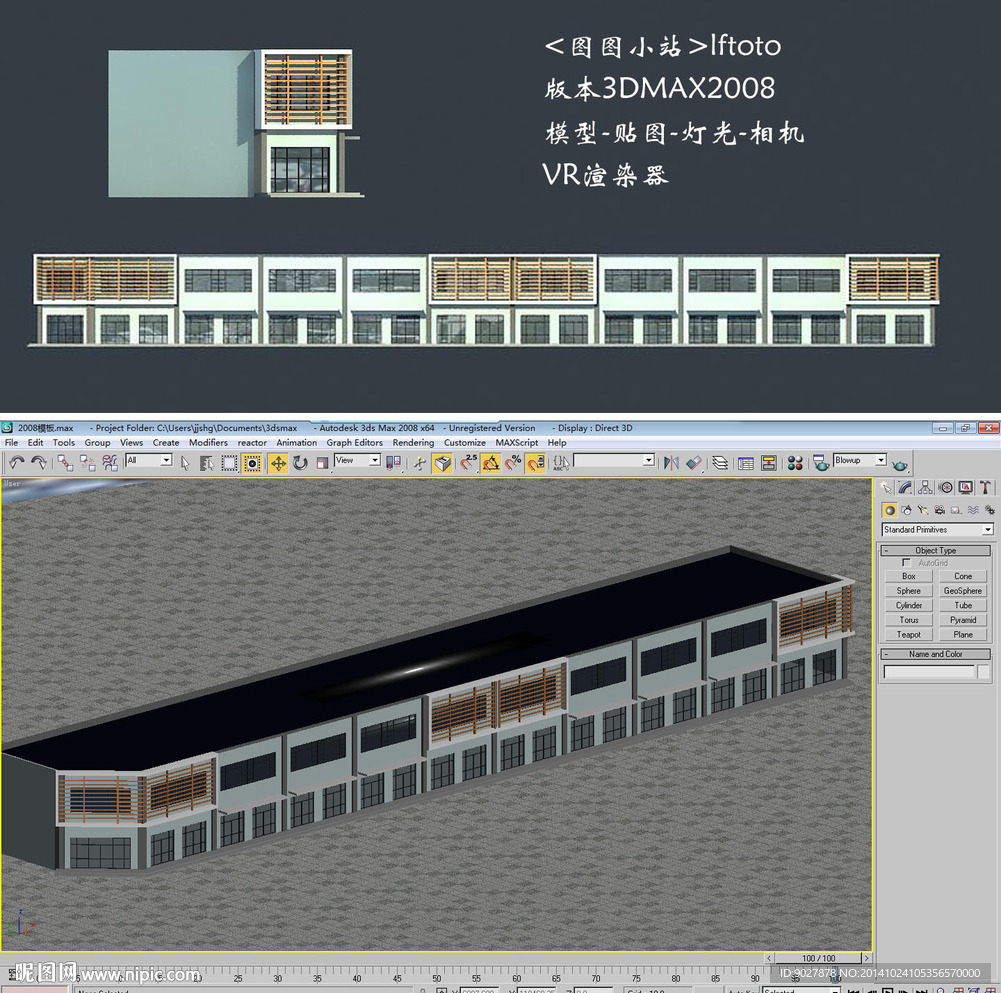Viewport: 1001px width, 993px height.
Task: Click the Box primitive button
Action: 908,576
